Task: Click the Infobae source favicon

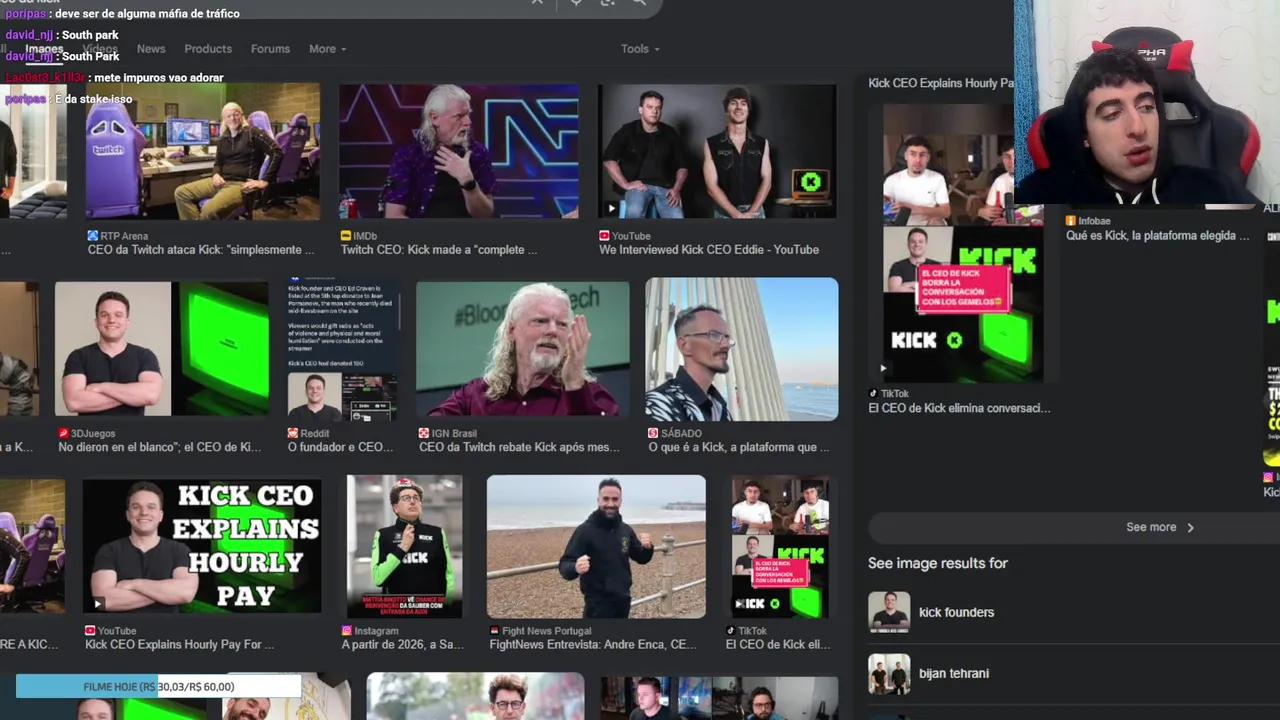Action: 1071,221
